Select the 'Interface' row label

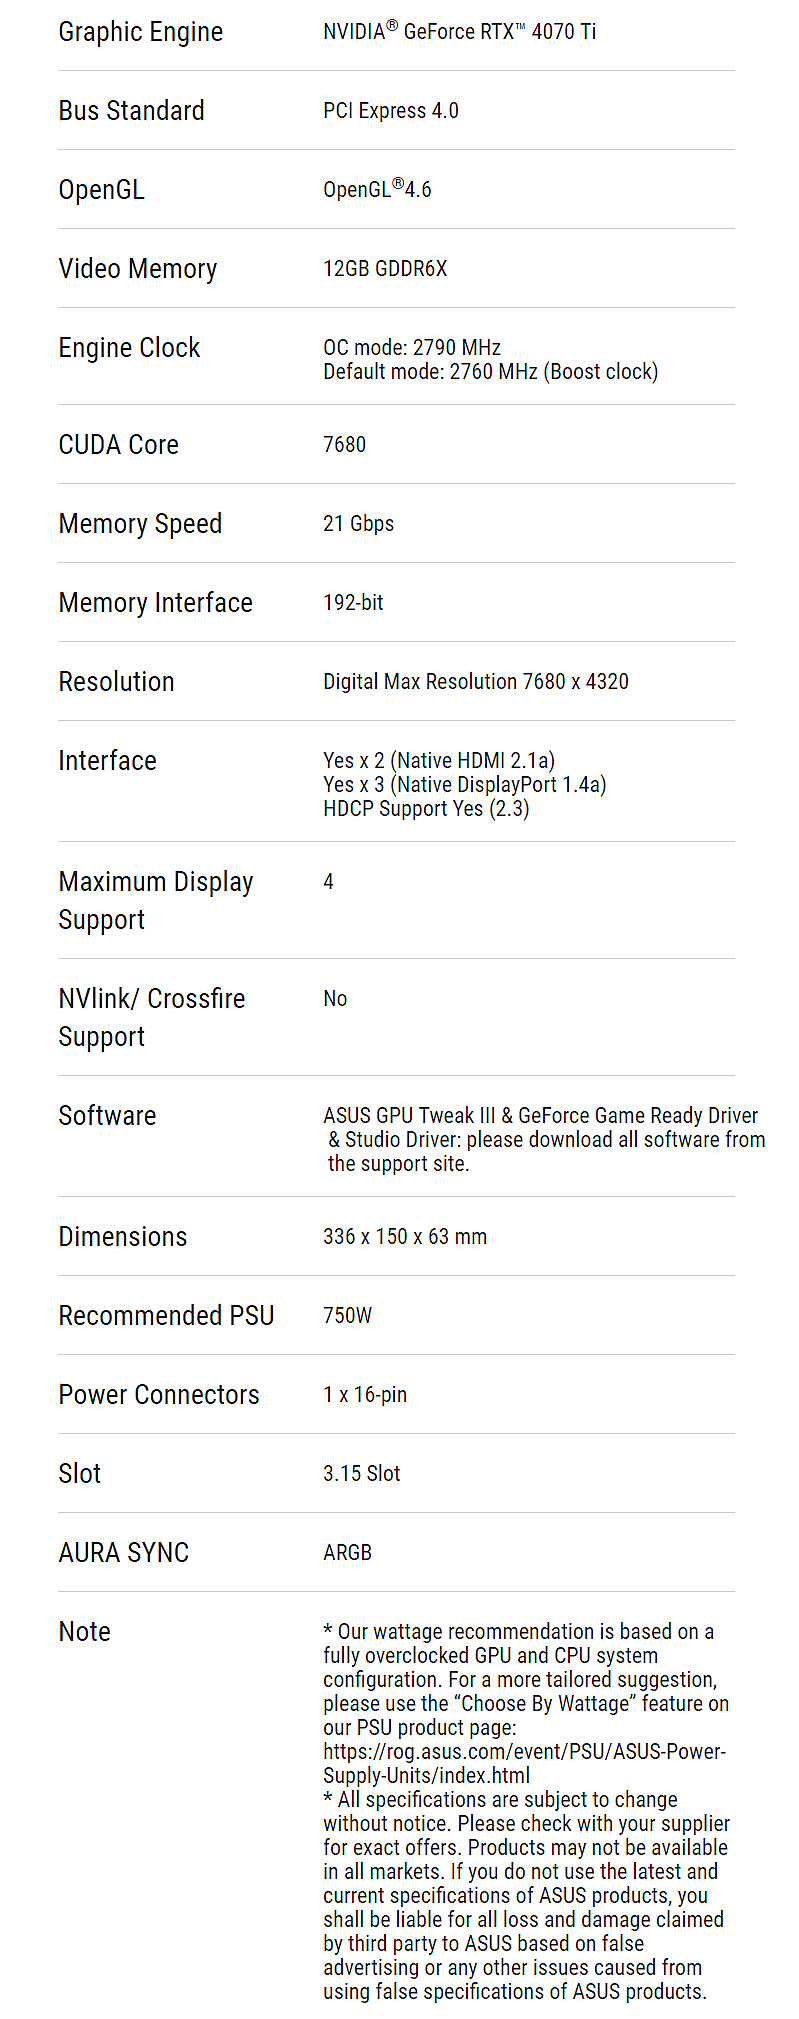pyautogui.click(x=108, y=761)
